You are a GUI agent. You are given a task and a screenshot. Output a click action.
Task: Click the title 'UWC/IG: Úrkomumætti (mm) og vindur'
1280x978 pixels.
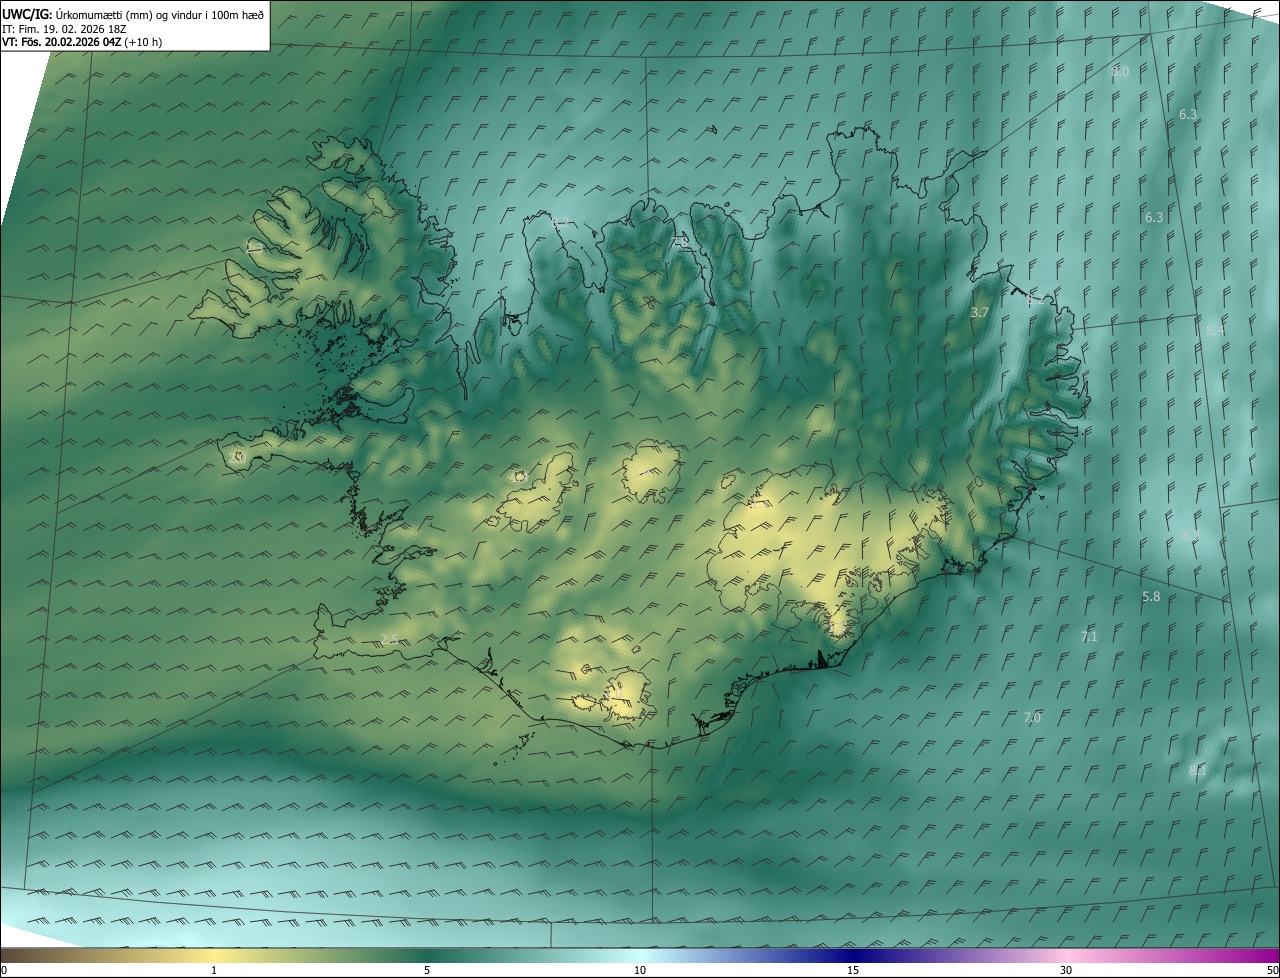pyautogui.click(x=134, y=13)
